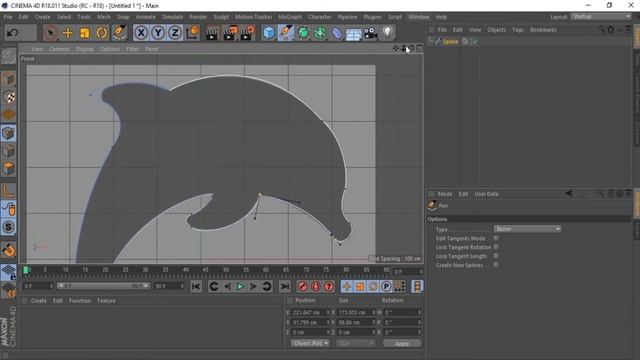Open the Floor environment icon
The image size is (640, 360).
point(353,33)
